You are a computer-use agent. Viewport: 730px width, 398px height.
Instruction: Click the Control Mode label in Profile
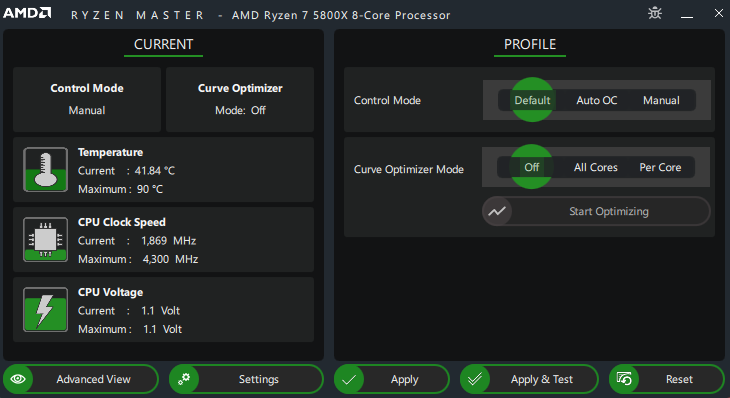coord(387,101)
